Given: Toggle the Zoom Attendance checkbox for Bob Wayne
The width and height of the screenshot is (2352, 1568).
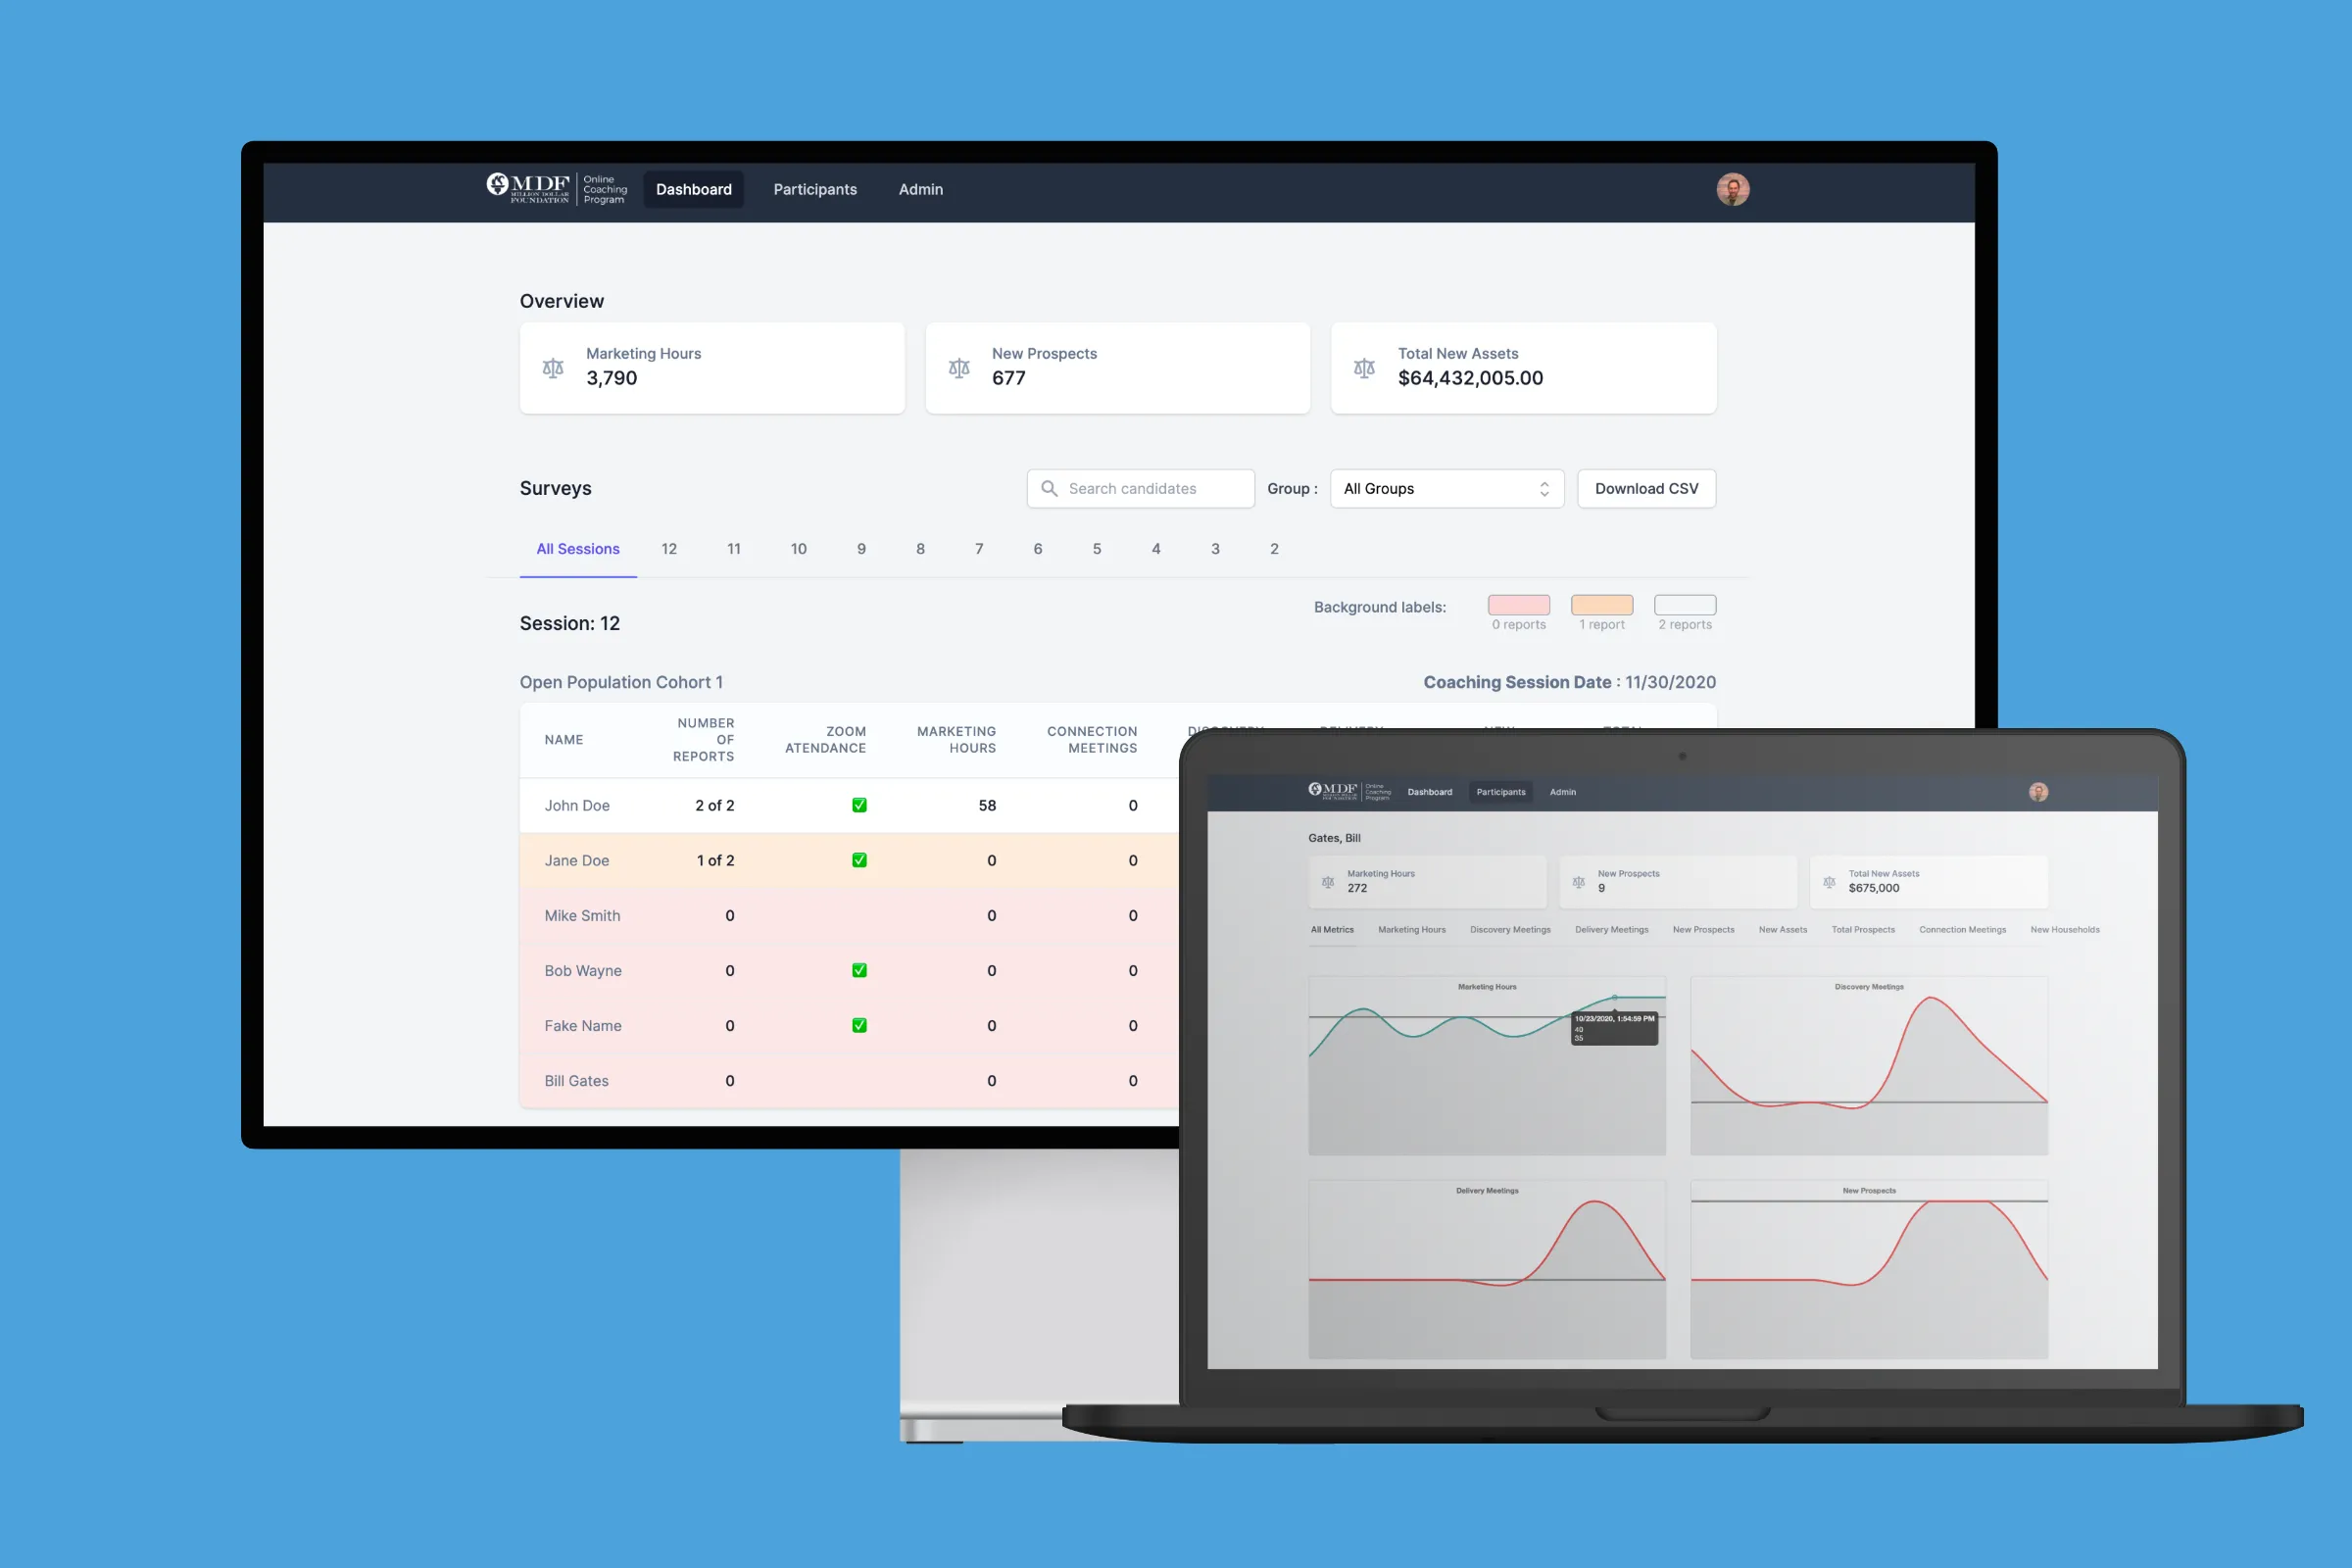Looking at the screenshot, I should point(859,969).
